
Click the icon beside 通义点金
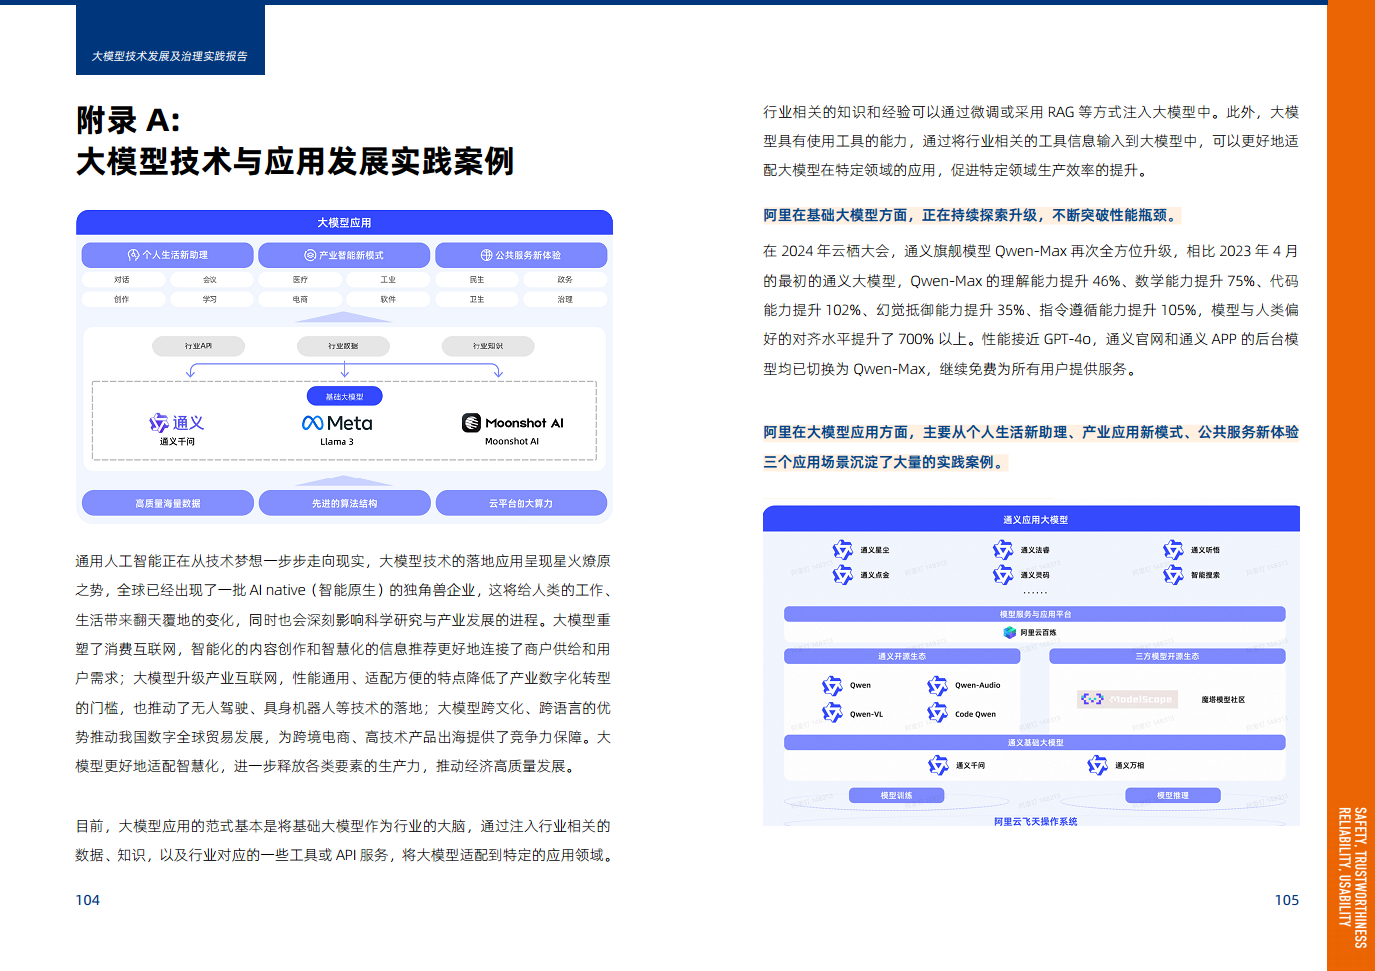coord(843,575)
